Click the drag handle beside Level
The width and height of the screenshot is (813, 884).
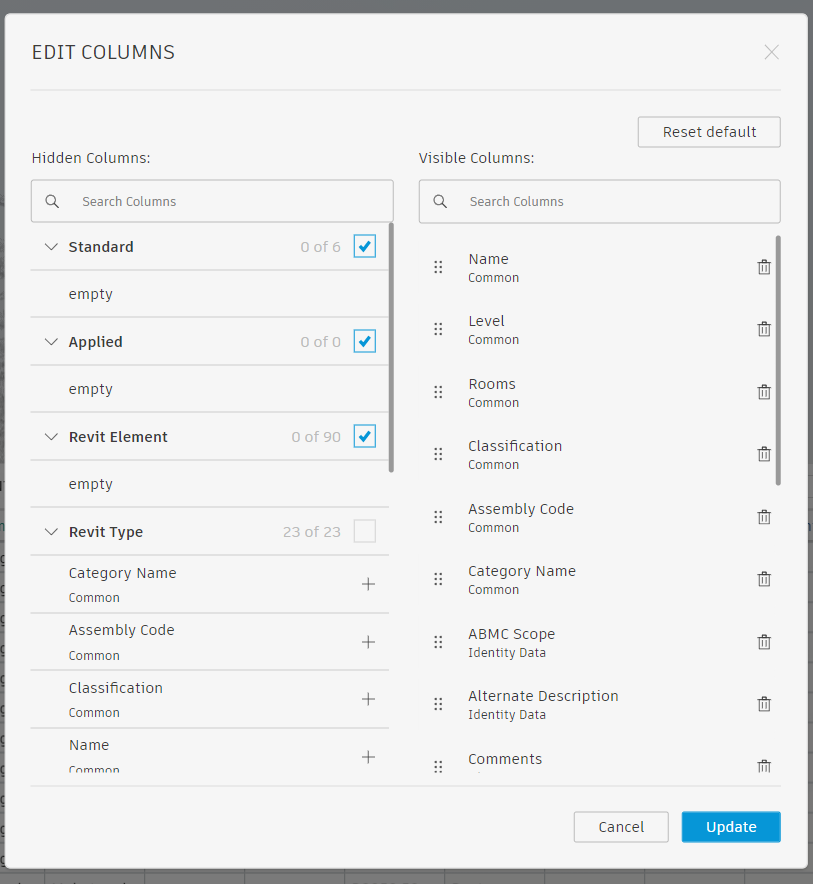click(438, 329)
